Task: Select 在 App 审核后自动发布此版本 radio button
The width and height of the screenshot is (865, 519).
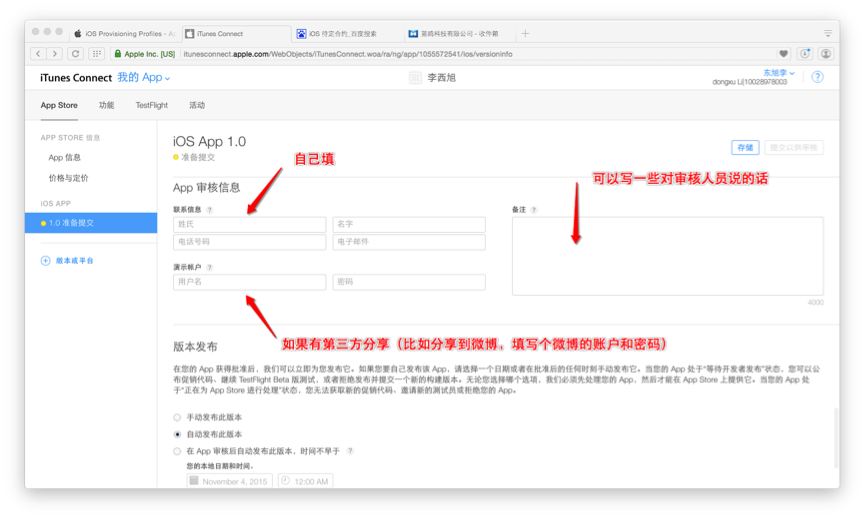Action: pos(177,451)
